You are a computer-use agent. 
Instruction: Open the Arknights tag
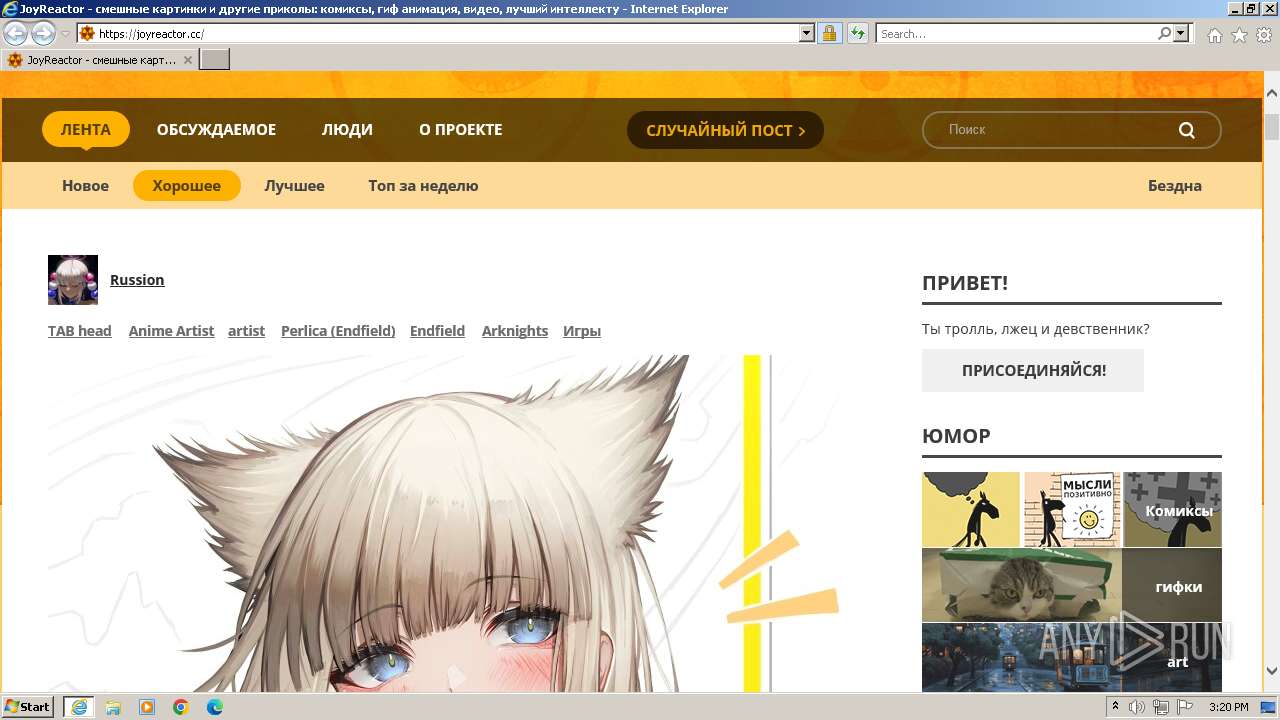pyautogui.click(x=515, y=331)
